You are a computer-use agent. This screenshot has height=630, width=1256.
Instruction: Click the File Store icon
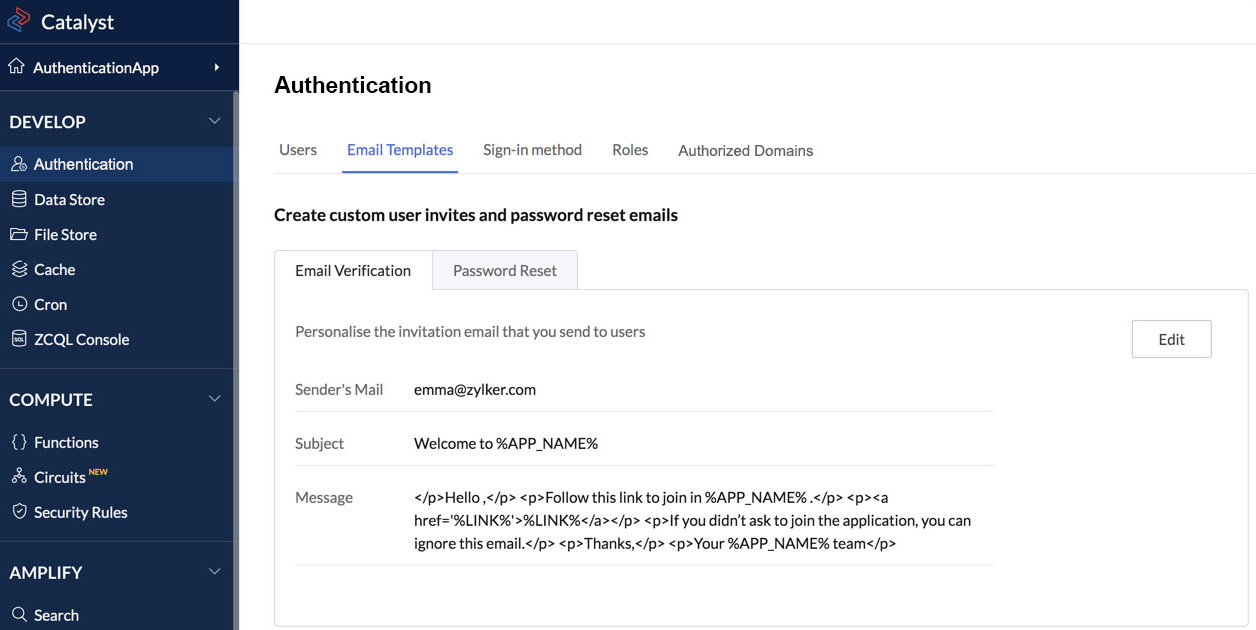pos(18,234)
